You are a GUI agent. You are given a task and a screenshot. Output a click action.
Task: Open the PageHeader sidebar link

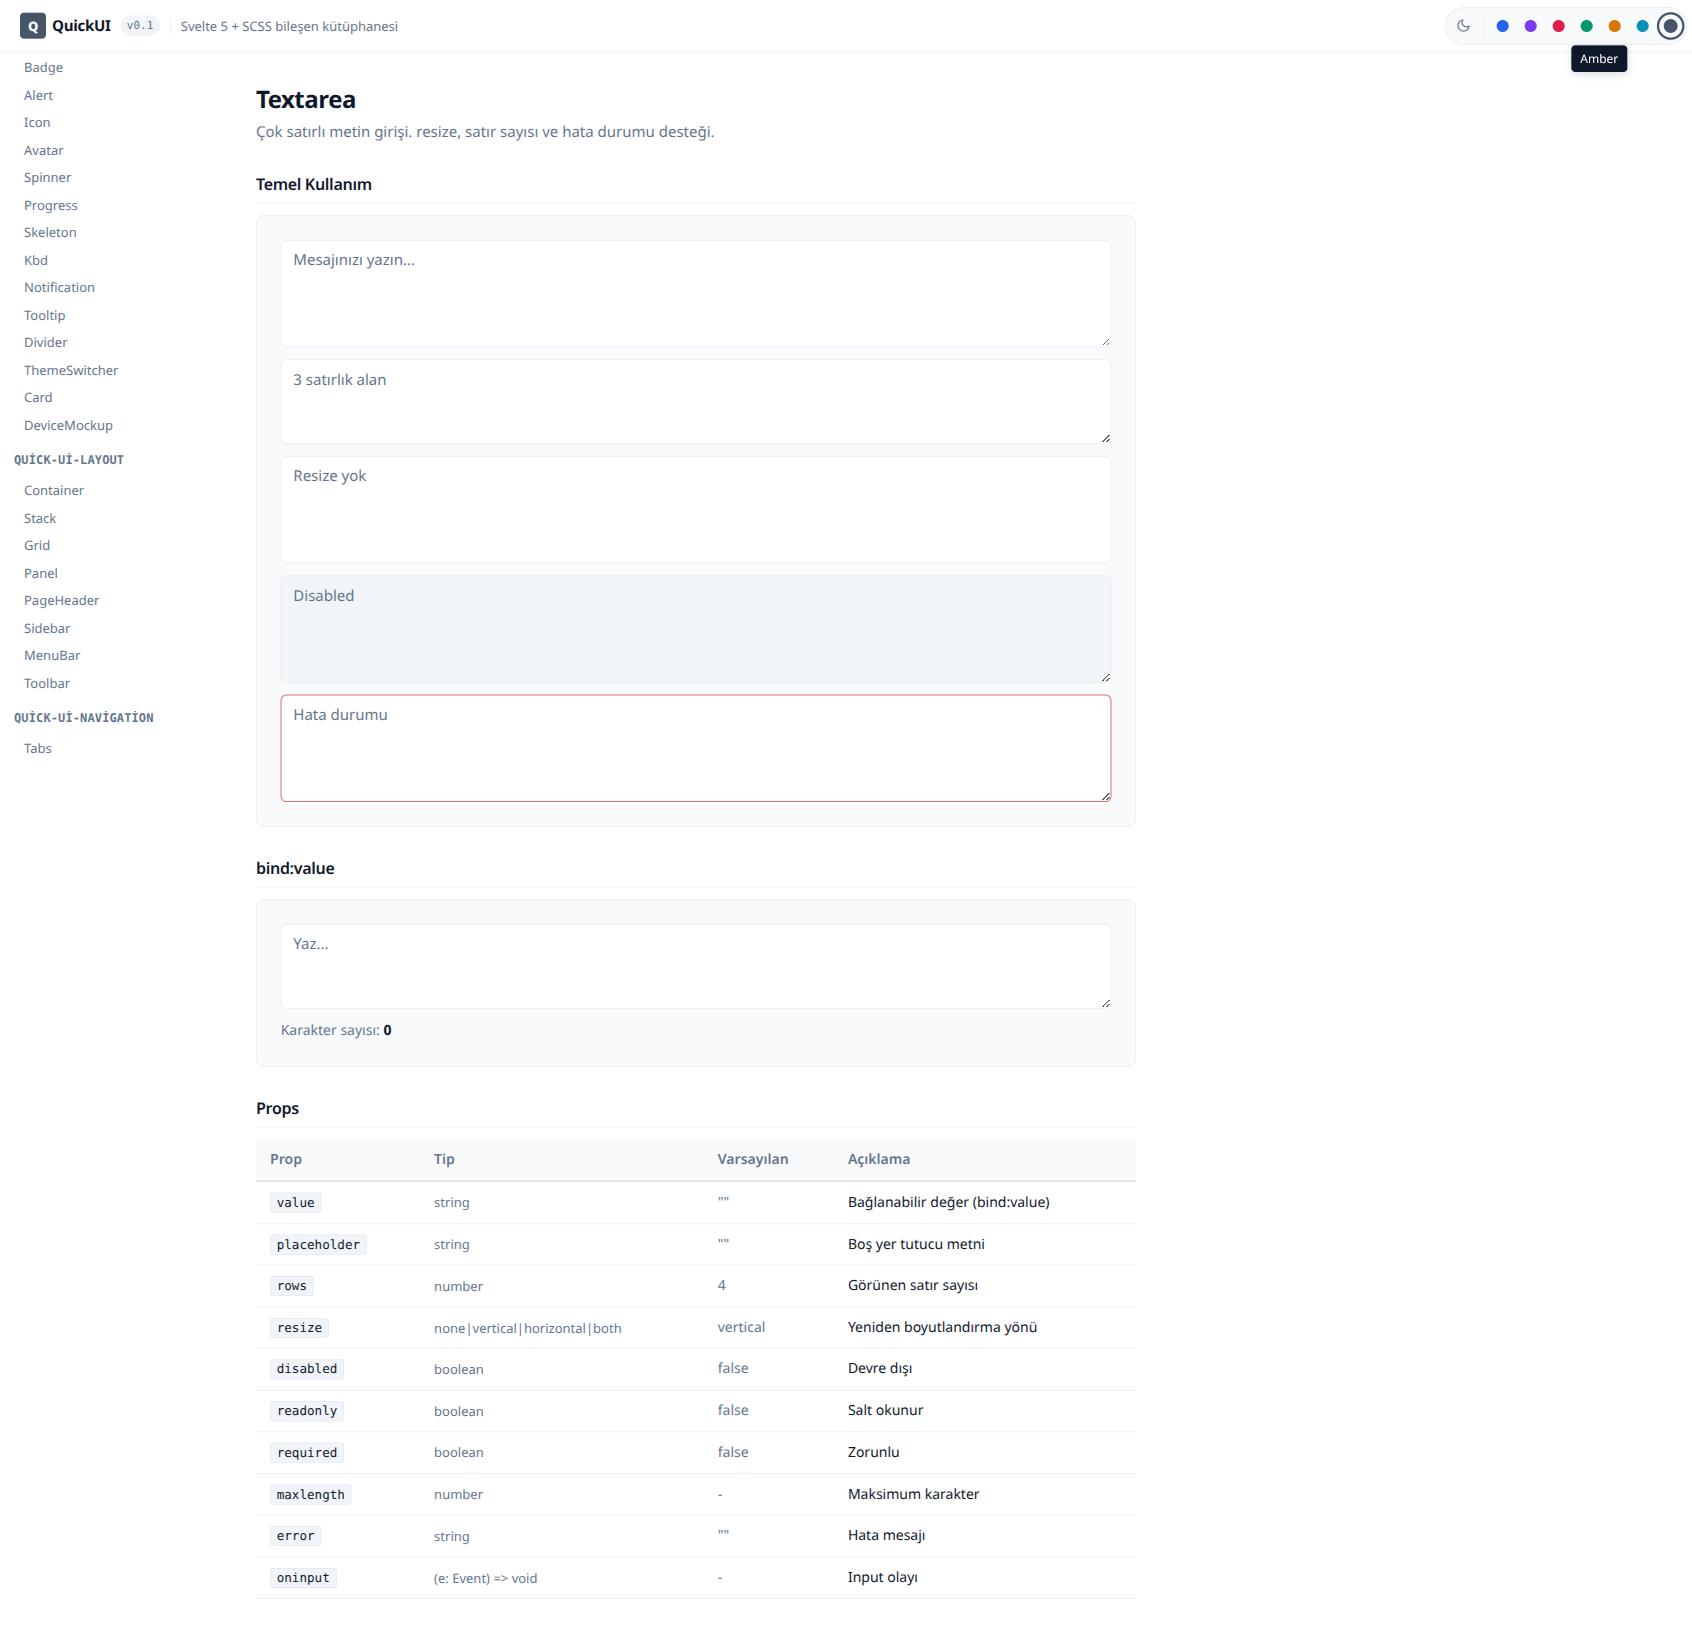61,601
